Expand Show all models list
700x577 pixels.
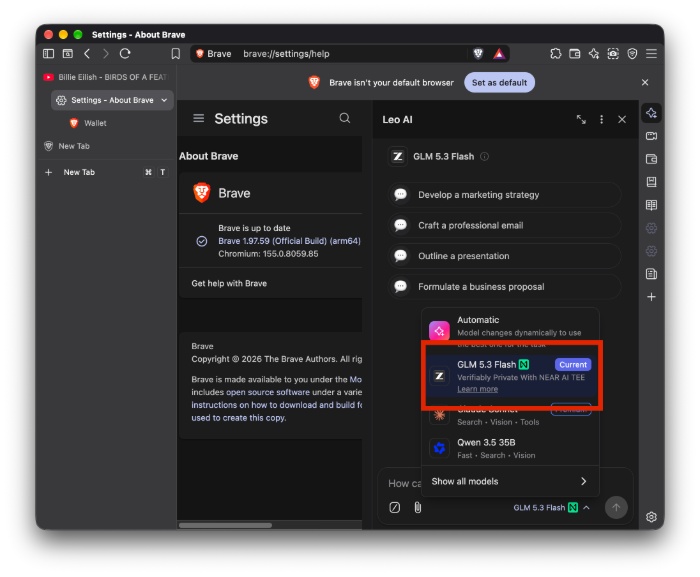(510, 481)
